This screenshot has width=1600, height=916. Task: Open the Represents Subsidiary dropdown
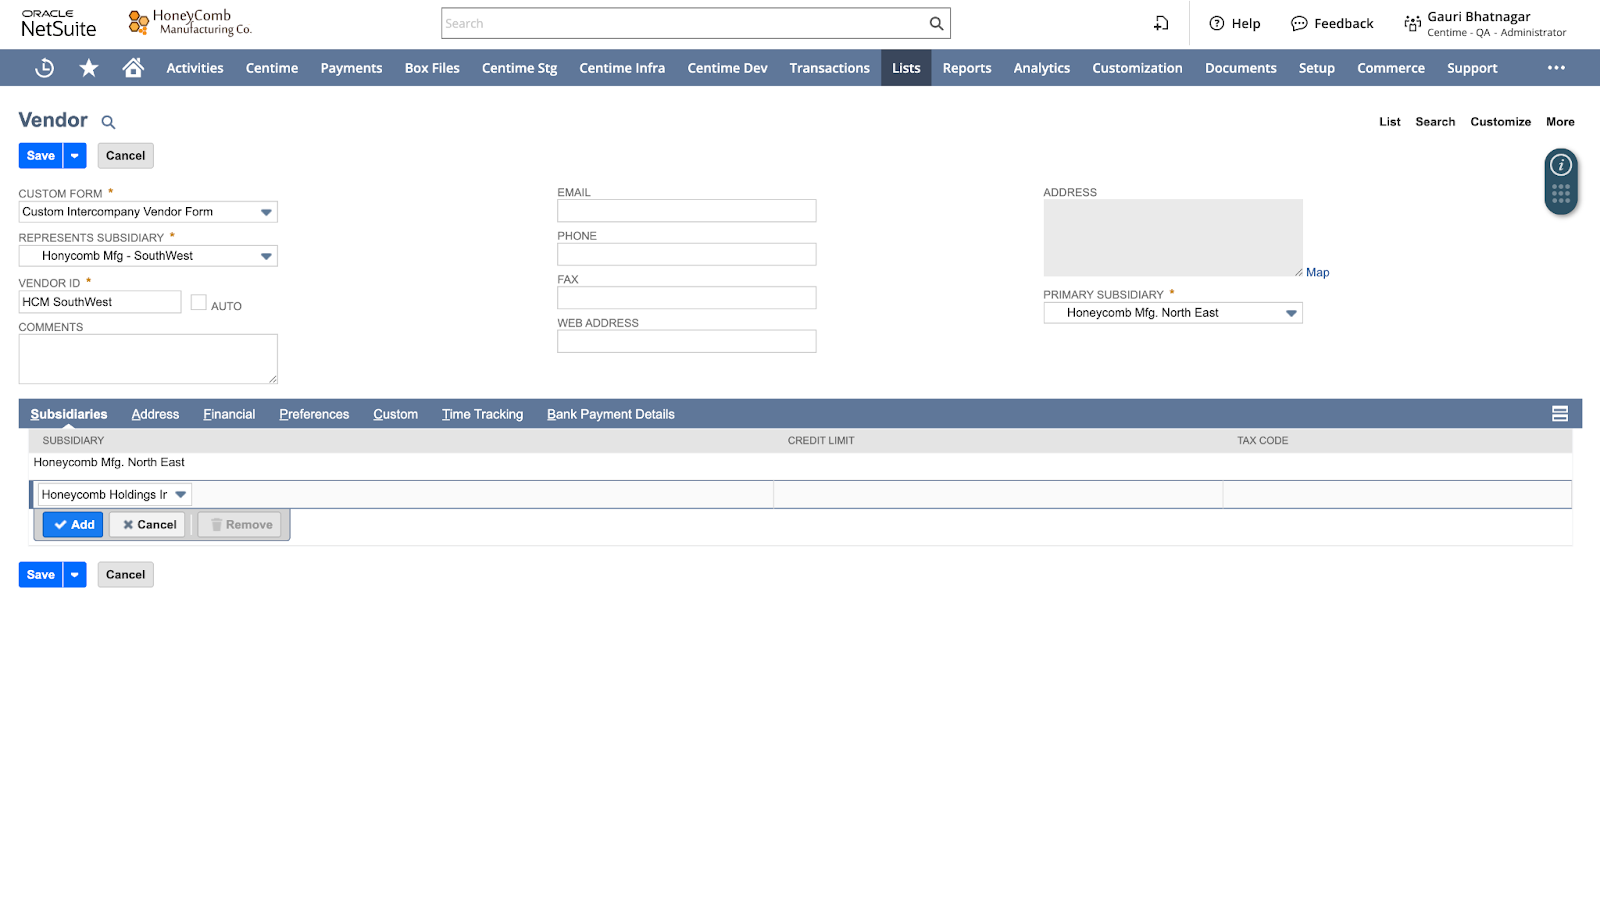pos(266,256)
